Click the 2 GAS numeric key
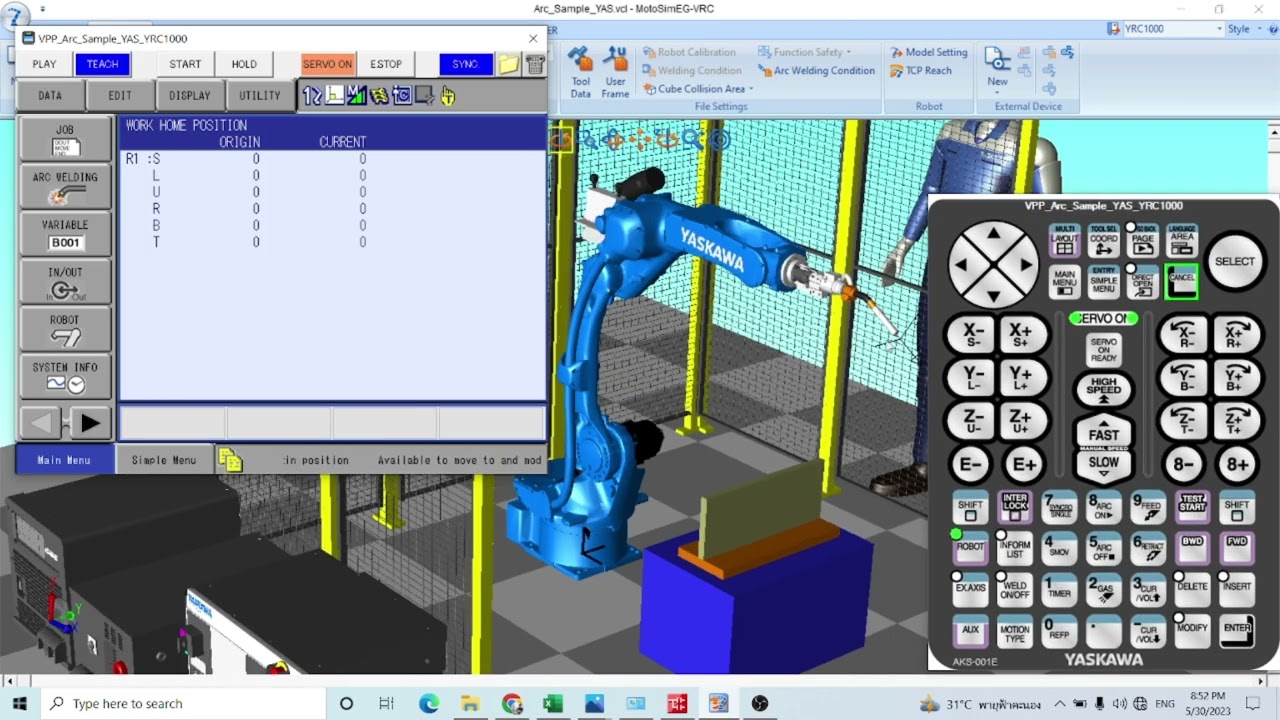 pyautogui.click(x=1104, y=590)
